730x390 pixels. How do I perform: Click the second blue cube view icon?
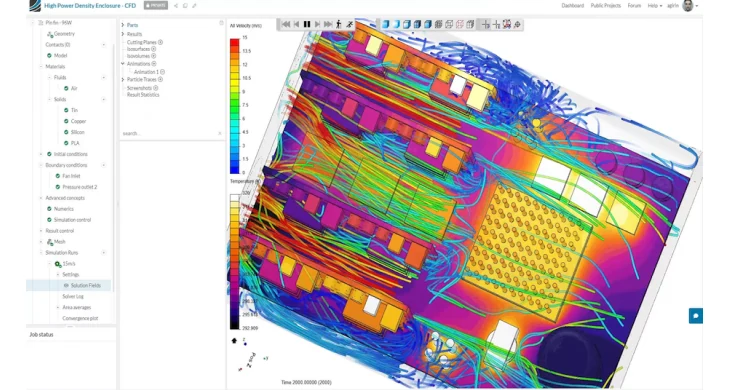[x=396, y=24]
